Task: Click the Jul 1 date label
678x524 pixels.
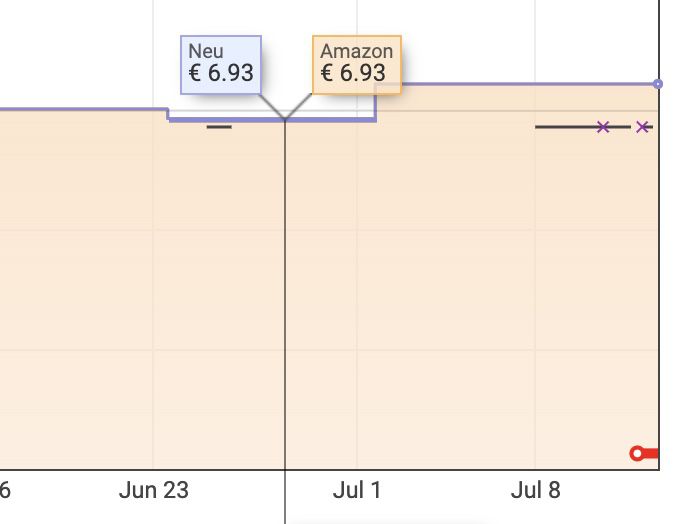Action: (357, 490)
